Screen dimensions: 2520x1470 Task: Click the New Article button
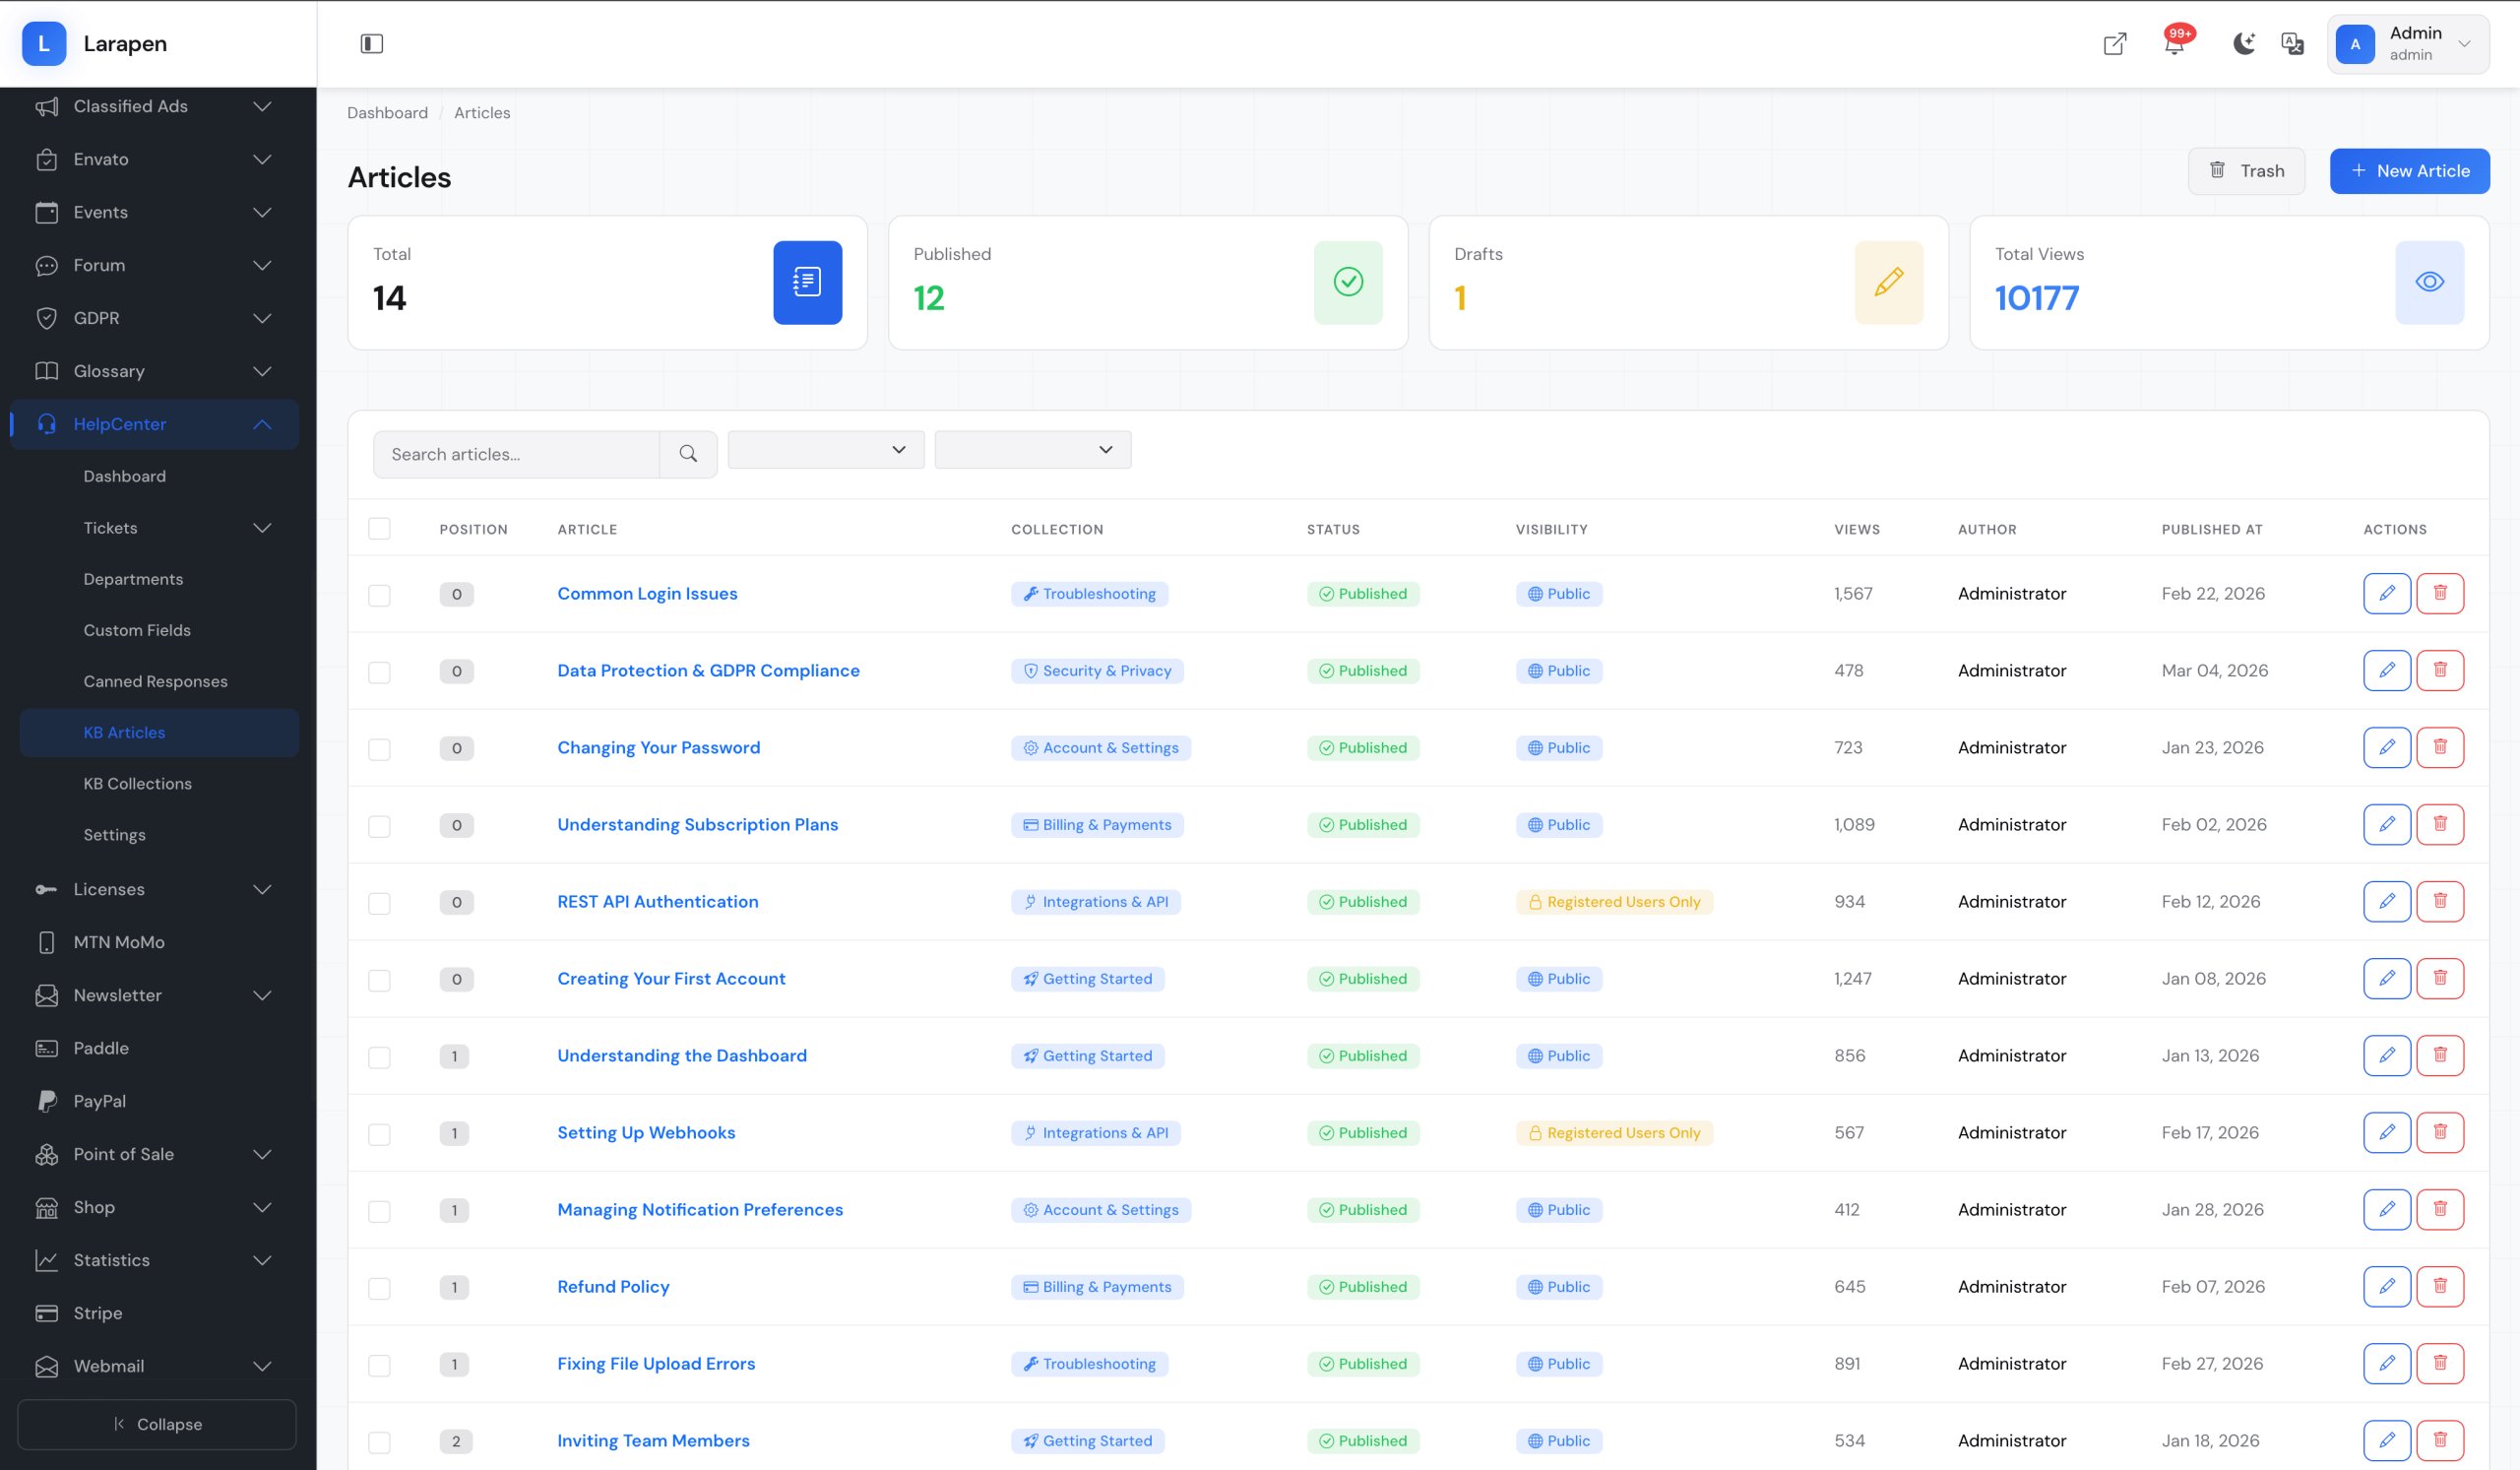[2408, 171]
